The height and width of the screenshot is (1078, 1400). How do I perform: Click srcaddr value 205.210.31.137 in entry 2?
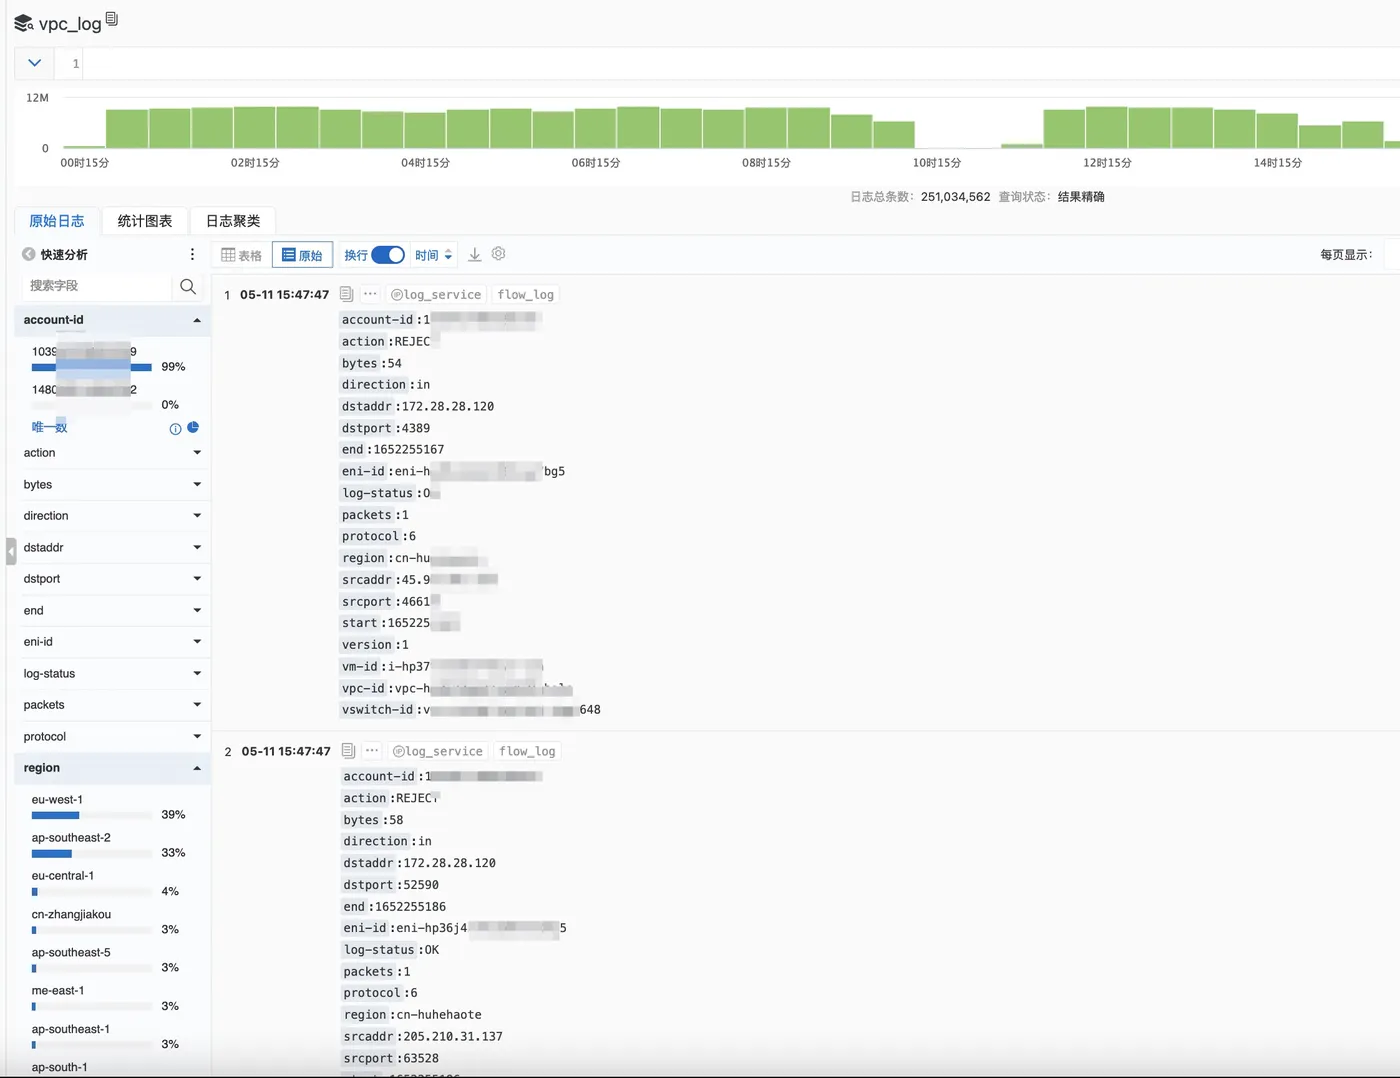click(453, 1036)
